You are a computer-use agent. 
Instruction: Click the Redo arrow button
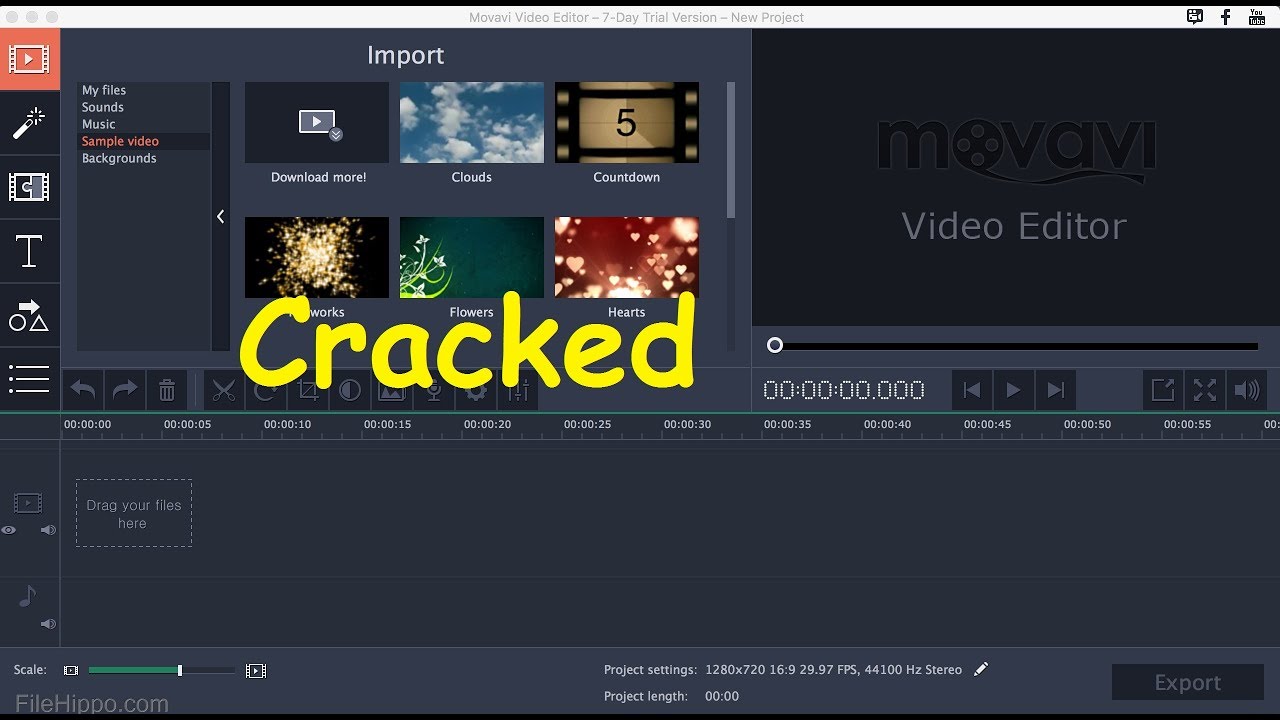(x=125, y=390)
